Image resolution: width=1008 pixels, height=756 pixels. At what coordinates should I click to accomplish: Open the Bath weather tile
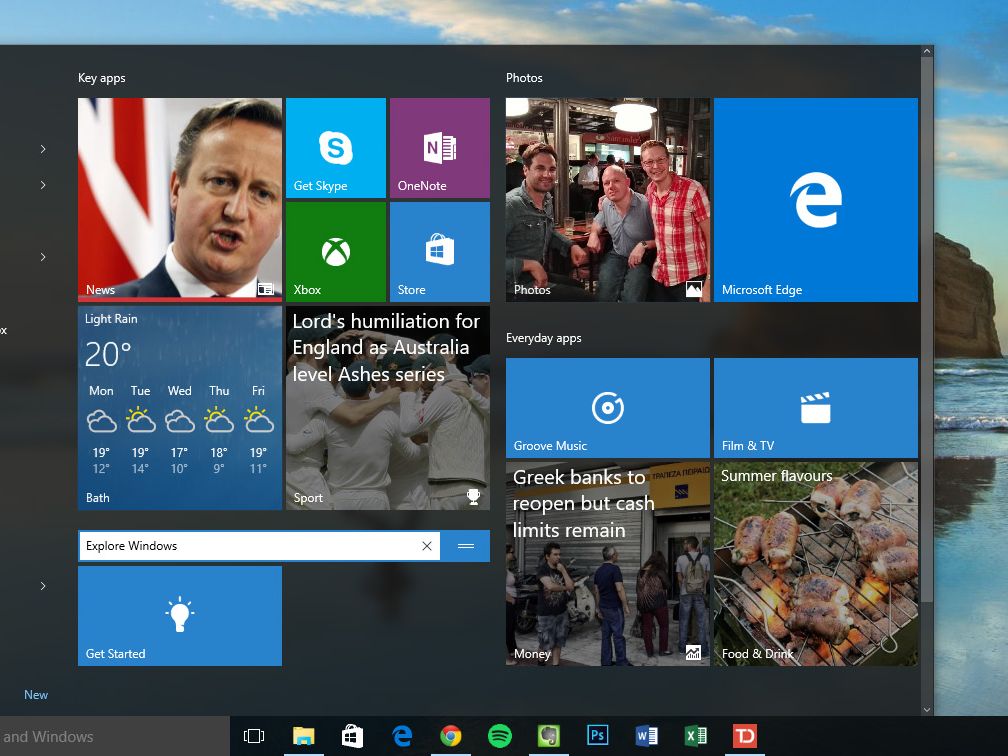tap(180, 408)
